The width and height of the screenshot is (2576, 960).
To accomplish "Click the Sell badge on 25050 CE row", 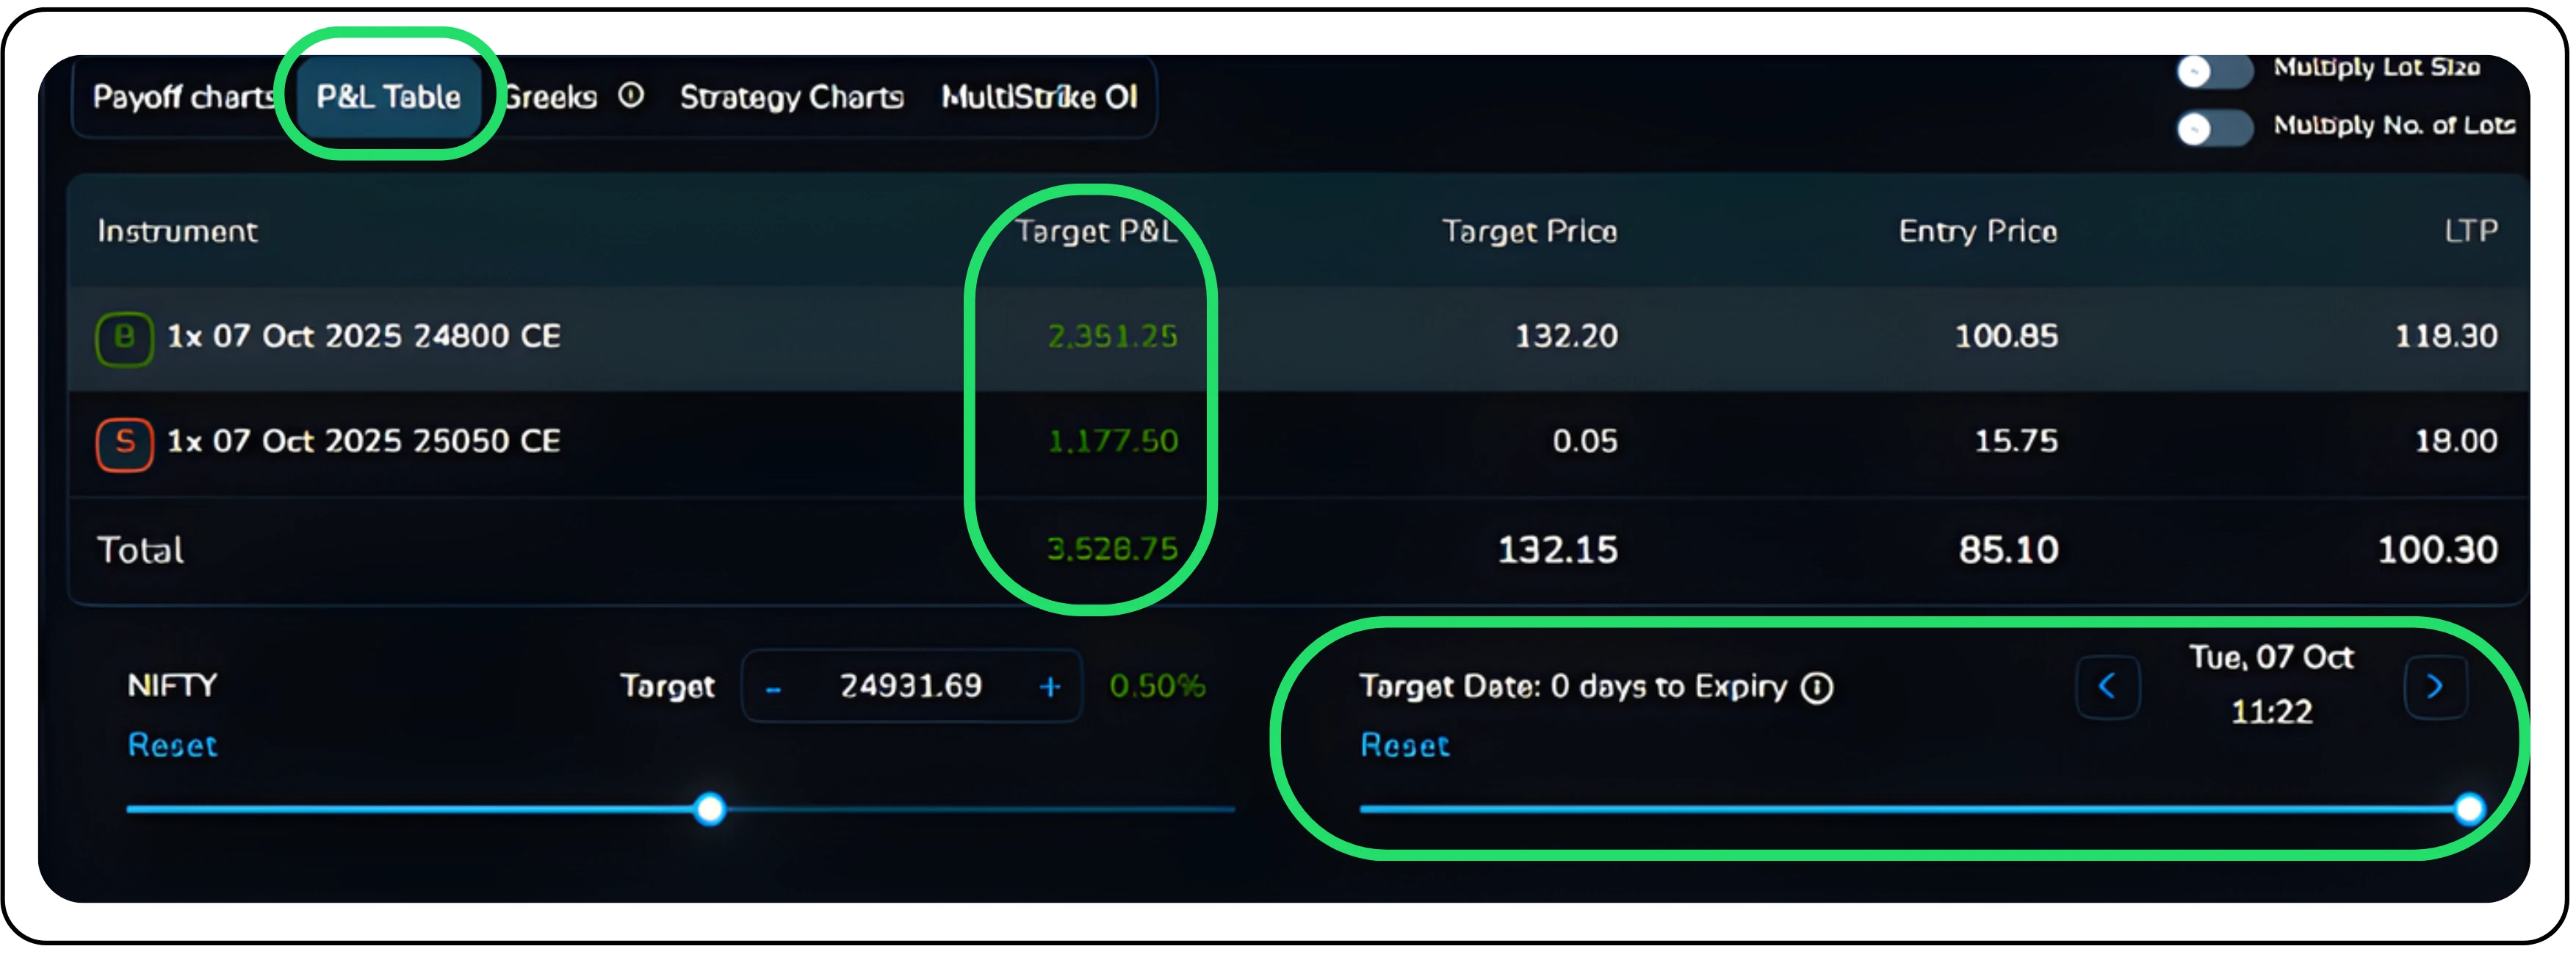I will (x=124, y=442).
